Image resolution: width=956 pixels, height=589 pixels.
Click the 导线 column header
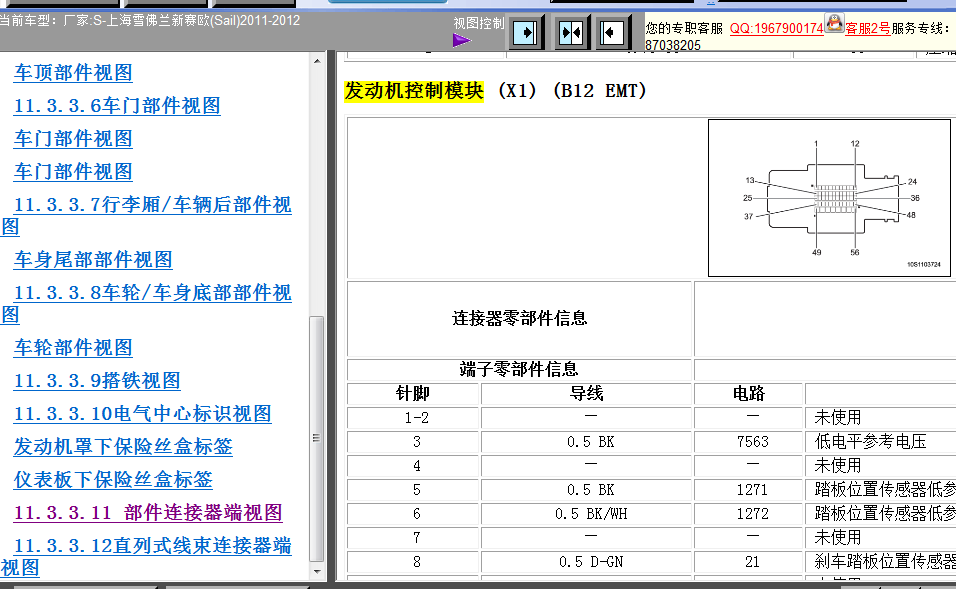587,394
